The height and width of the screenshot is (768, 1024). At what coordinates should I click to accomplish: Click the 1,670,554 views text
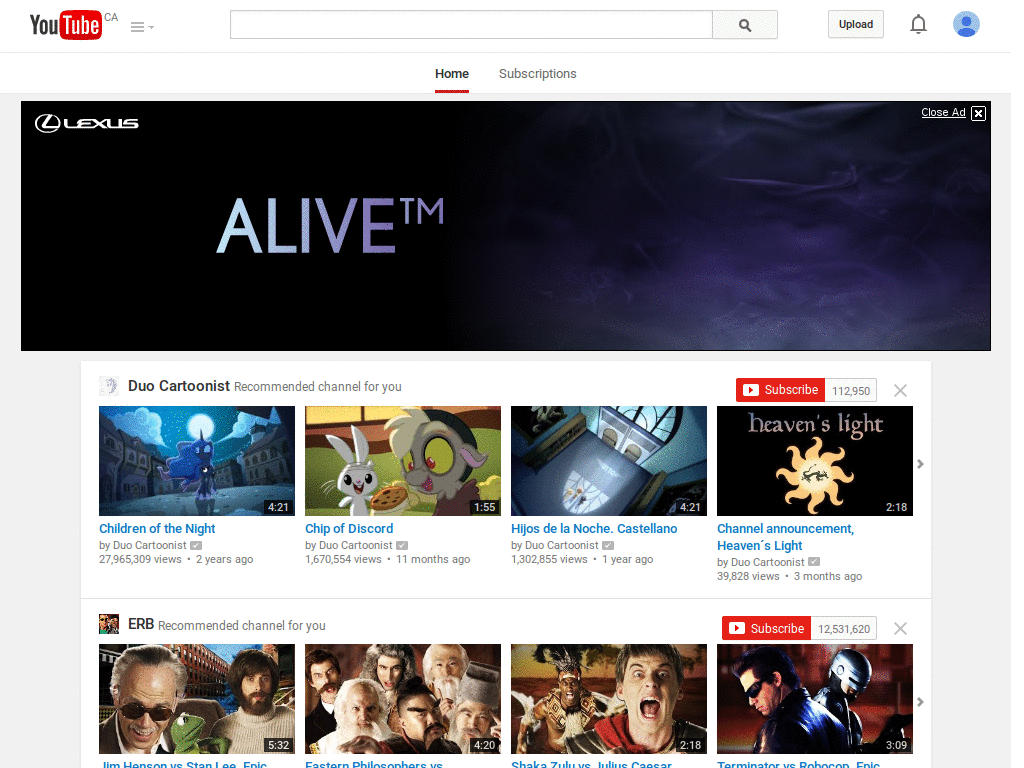[344, 560]
